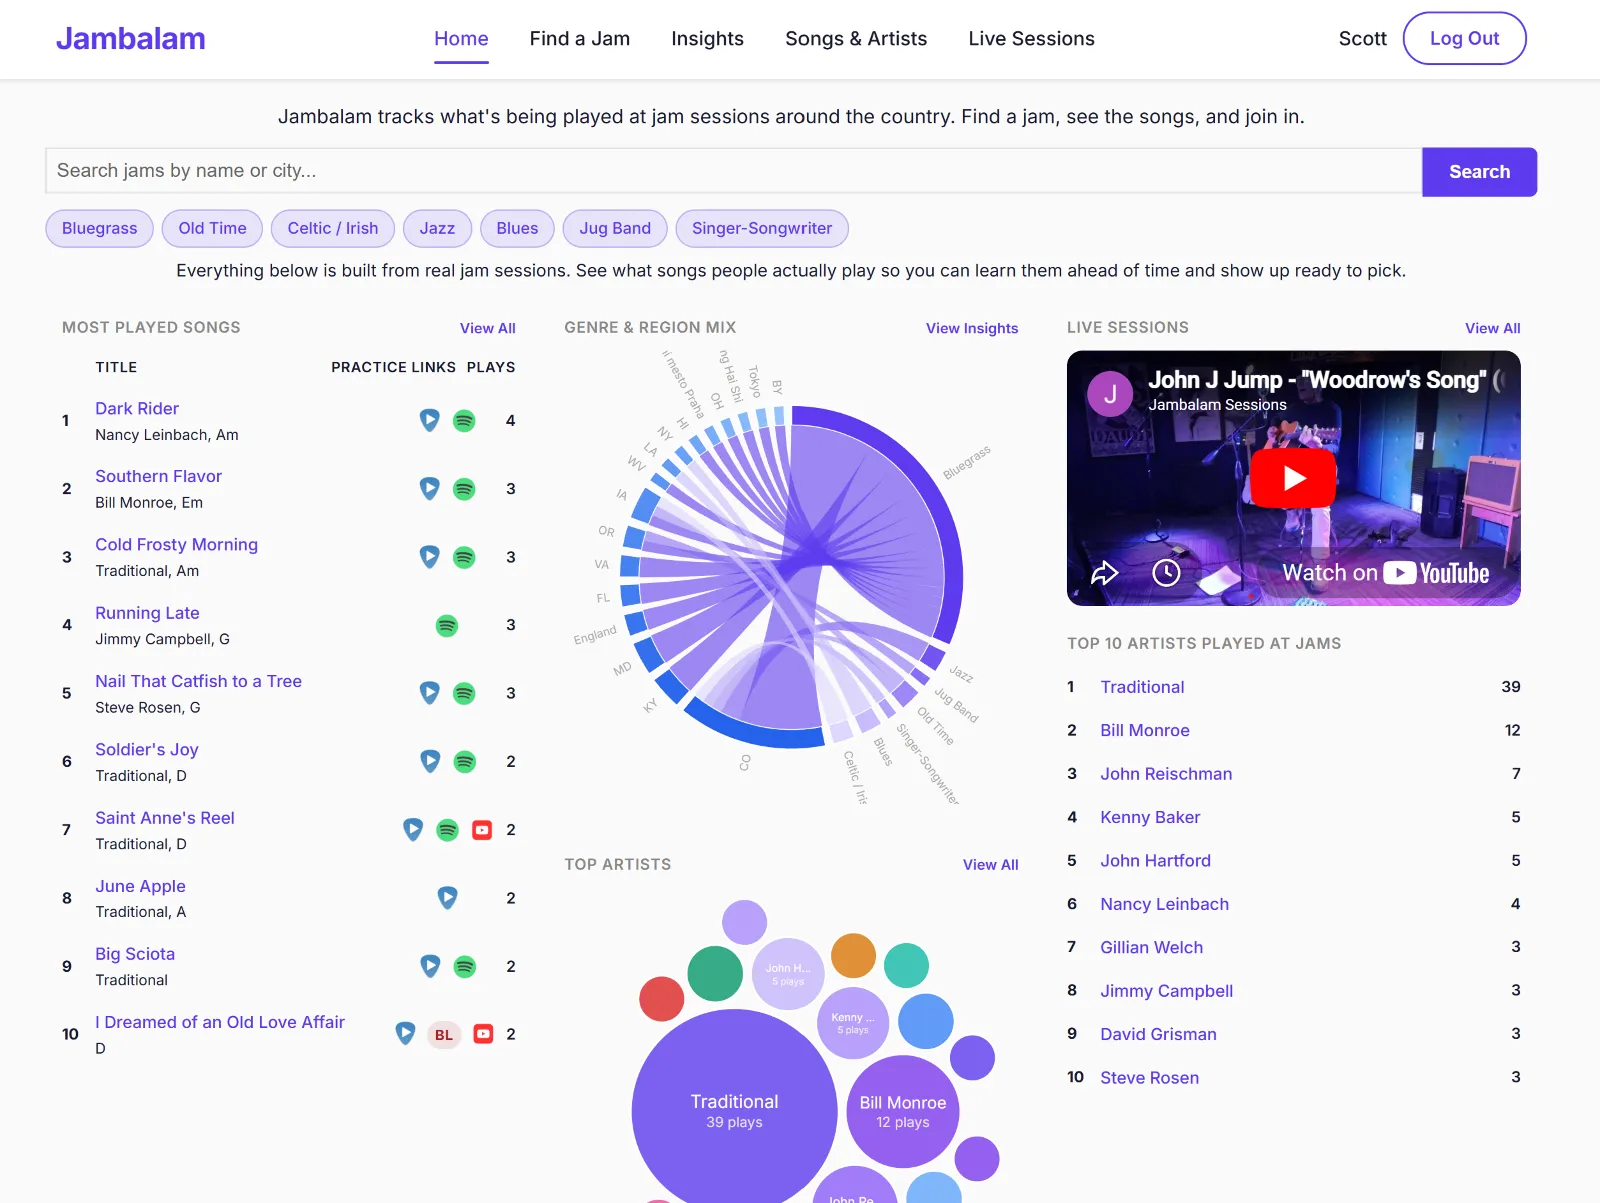
Task: Open Spotify link for Southern Flavor
Action: pyautogui.click(x=464, y=489)
